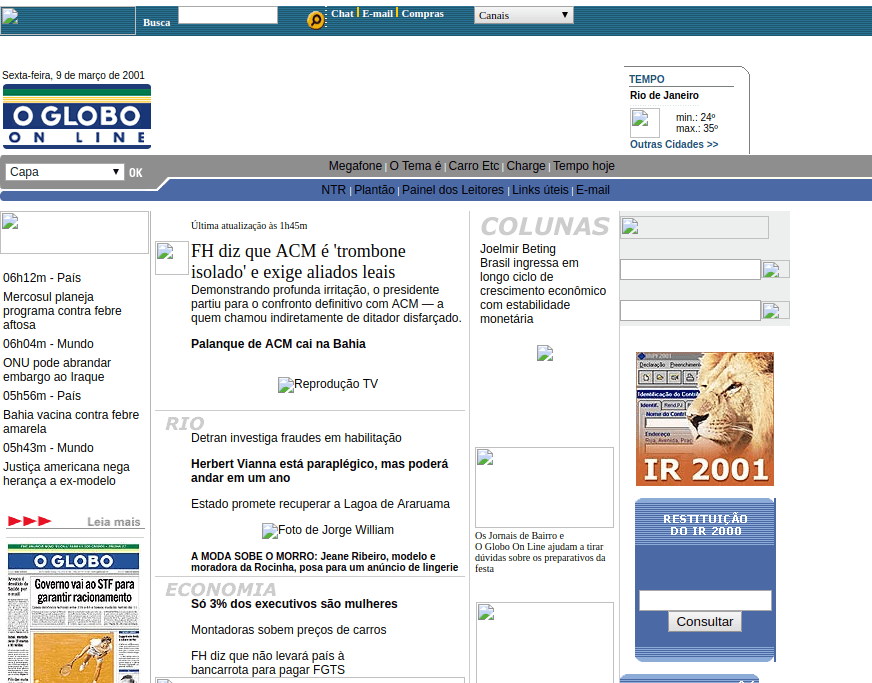Viewport: 872px width, 683px height.
Task: Click the COLUNAS heading
Action: coord(545,226)
